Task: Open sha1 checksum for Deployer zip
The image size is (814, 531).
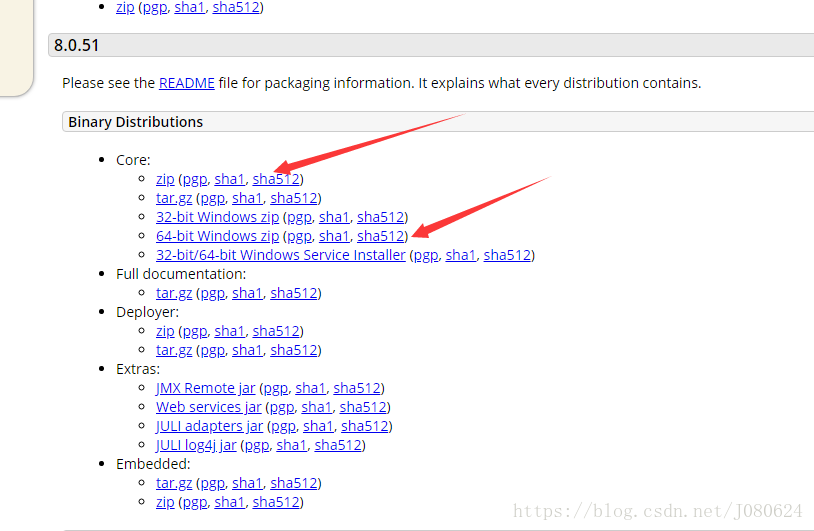Action: 229,331
